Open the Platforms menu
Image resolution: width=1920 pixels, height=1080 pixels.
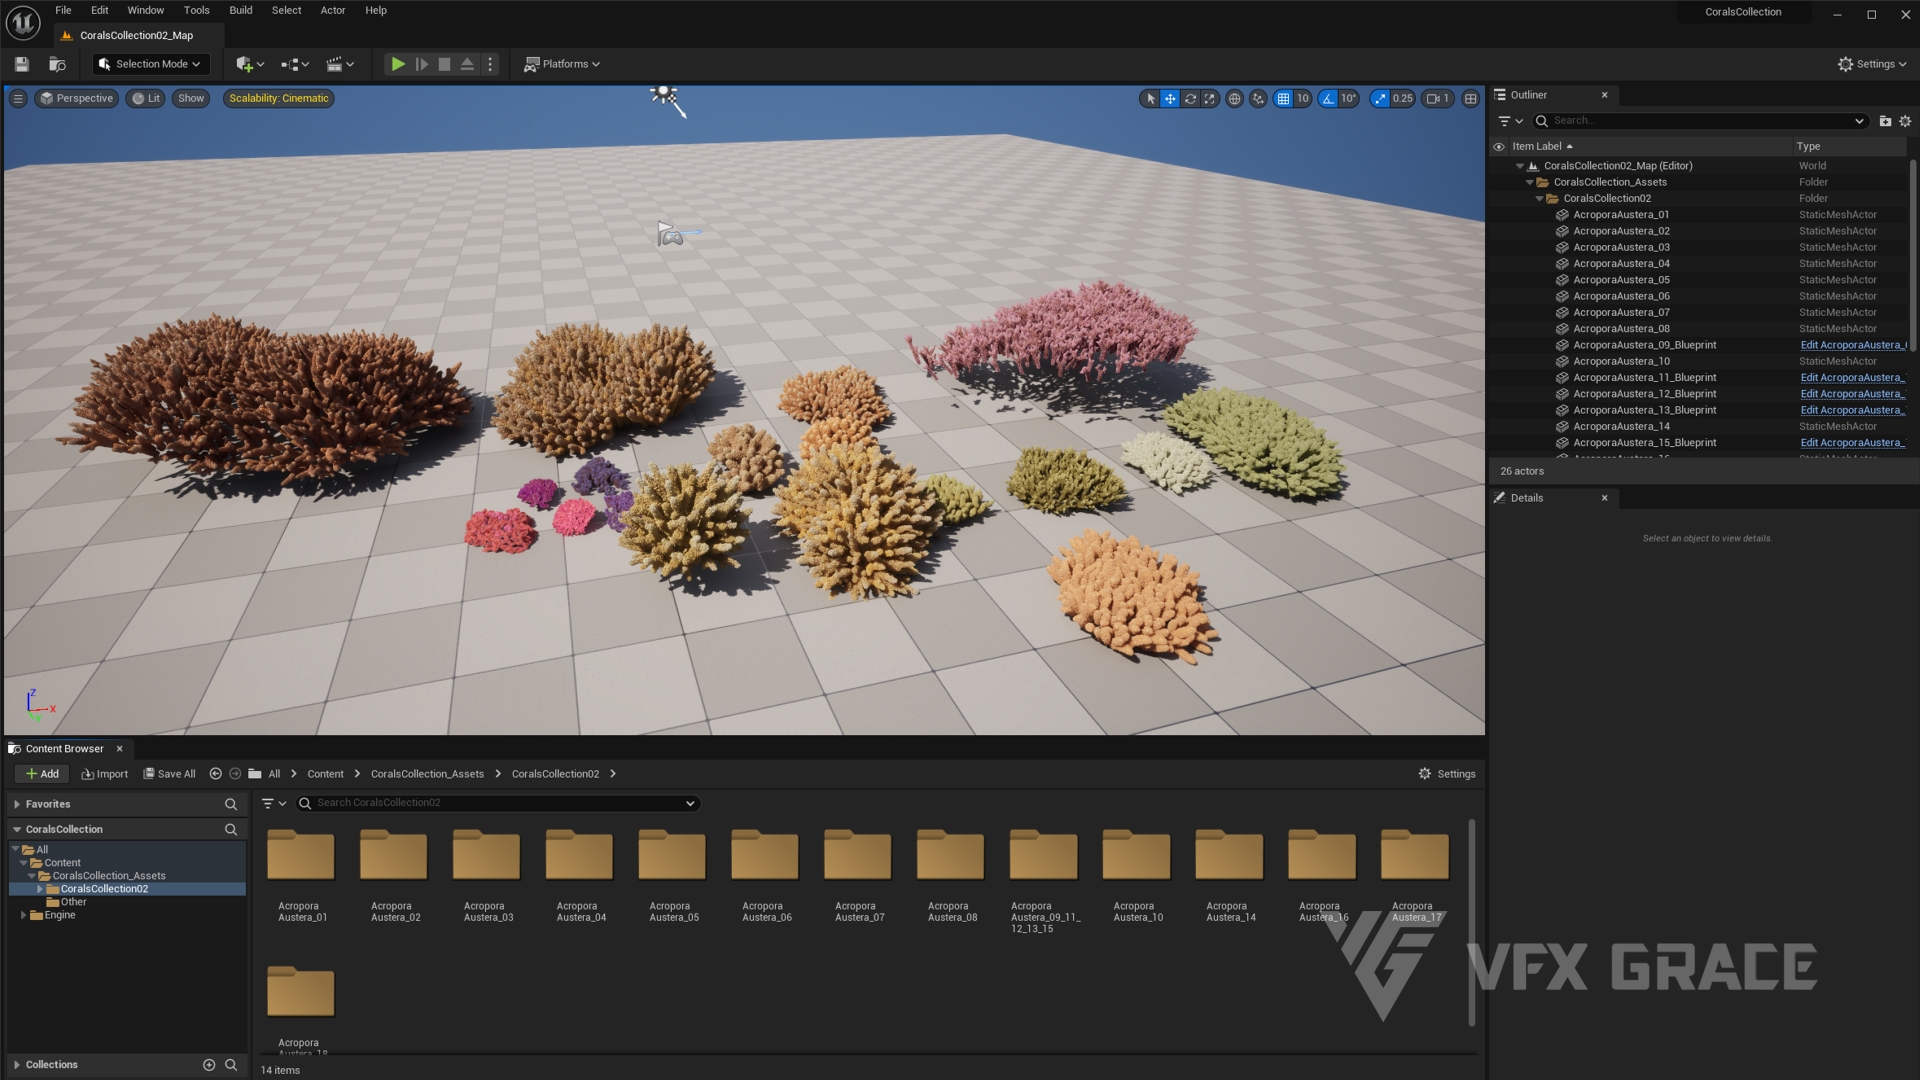click(x=562, y=64)
